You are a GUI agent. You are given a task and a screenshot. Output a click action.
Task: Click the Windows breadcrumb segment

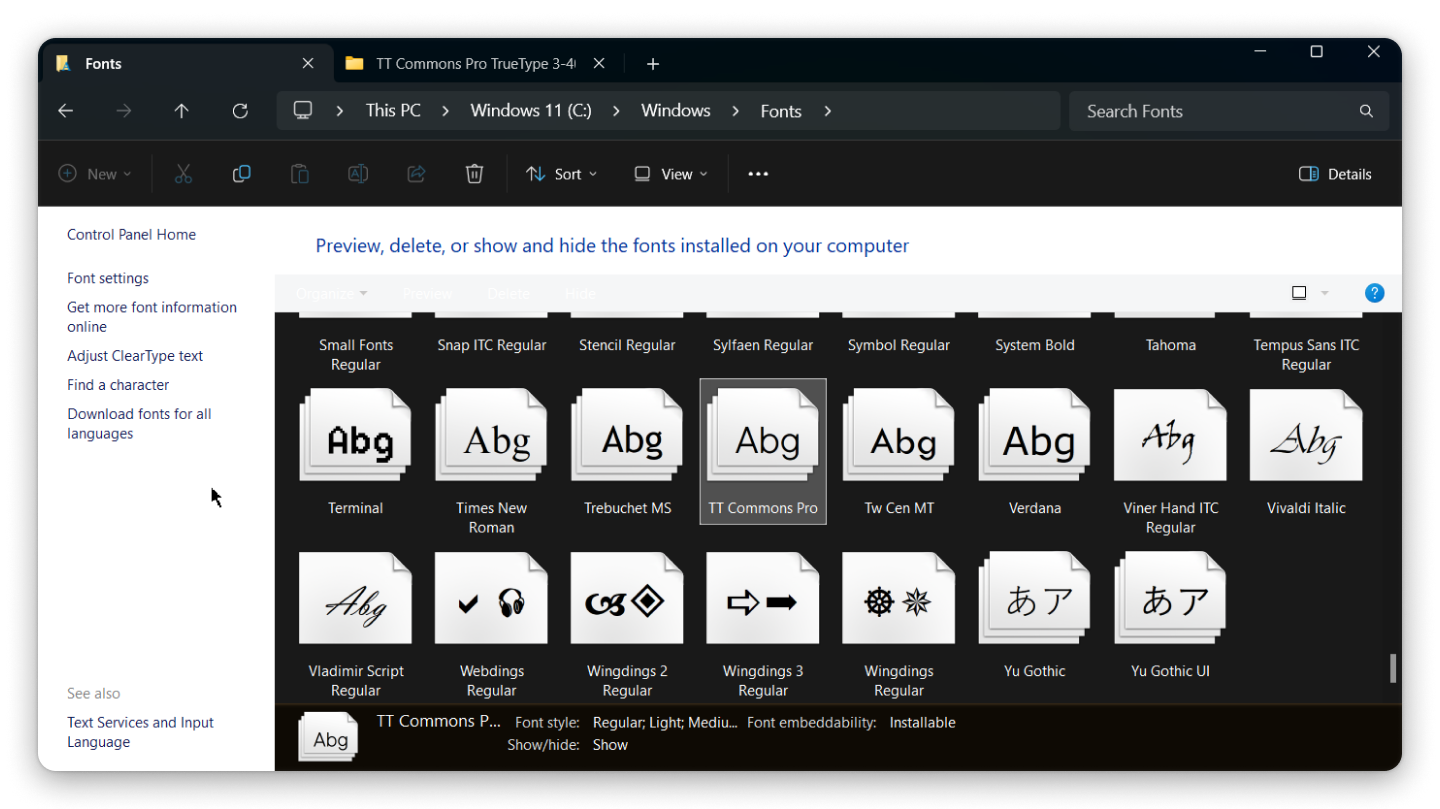click(676, 111)
